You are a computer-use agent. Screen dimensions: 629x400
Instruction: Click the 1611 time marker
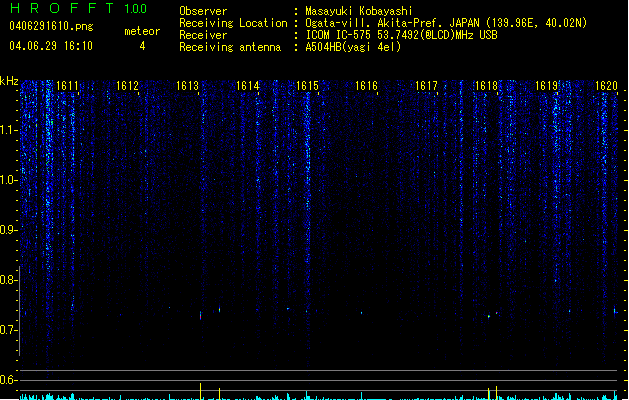point(67,86)
